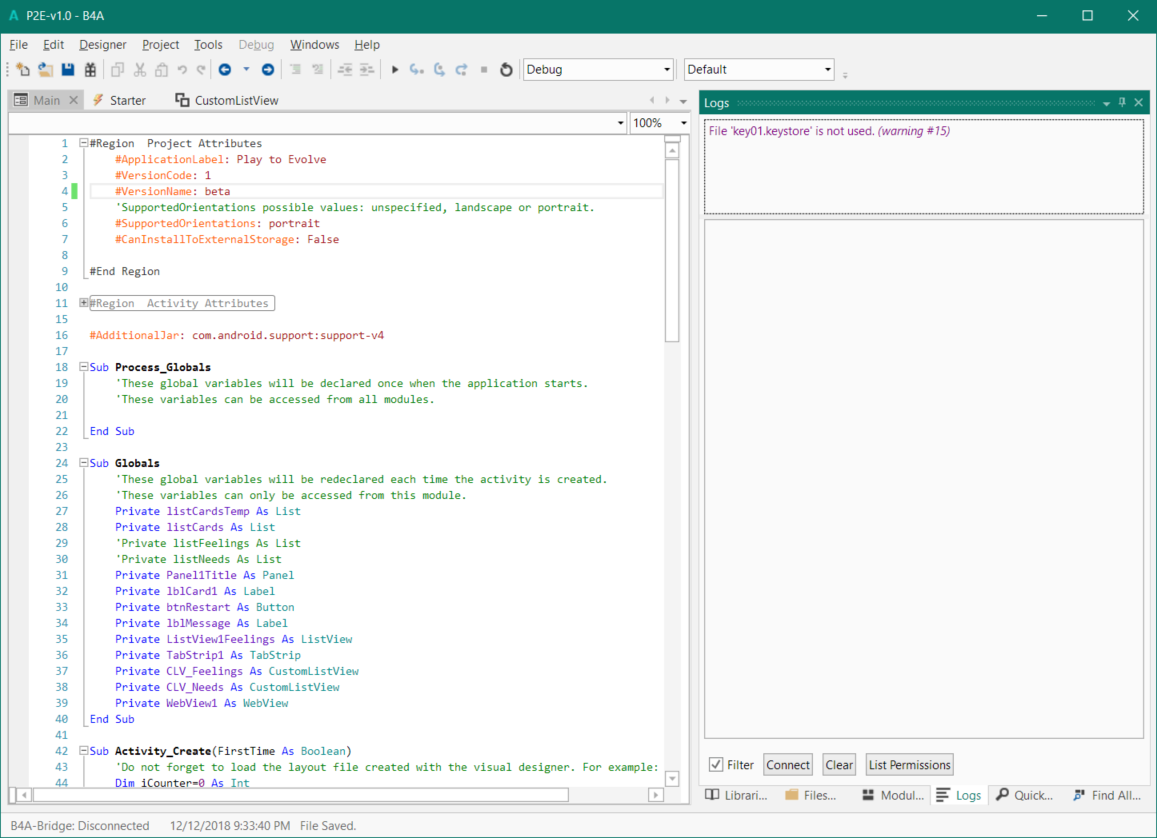Pin the Logs panel with pushpin icon
1157x838 pixels.
(x=1122, y=103)
